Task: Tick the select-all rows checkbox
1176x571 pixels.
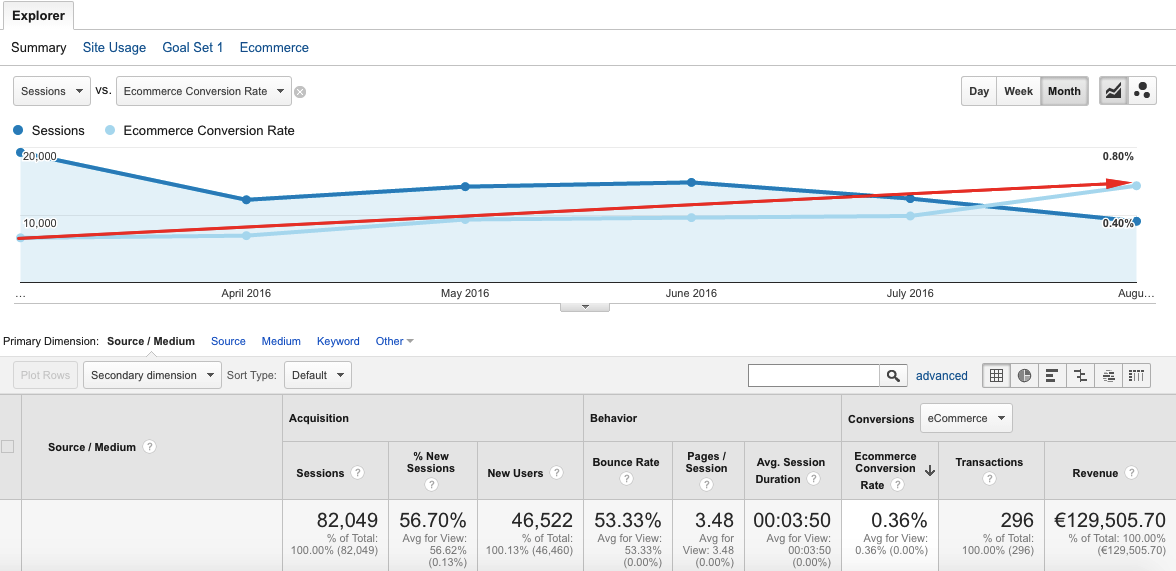Action: [8, 447]
